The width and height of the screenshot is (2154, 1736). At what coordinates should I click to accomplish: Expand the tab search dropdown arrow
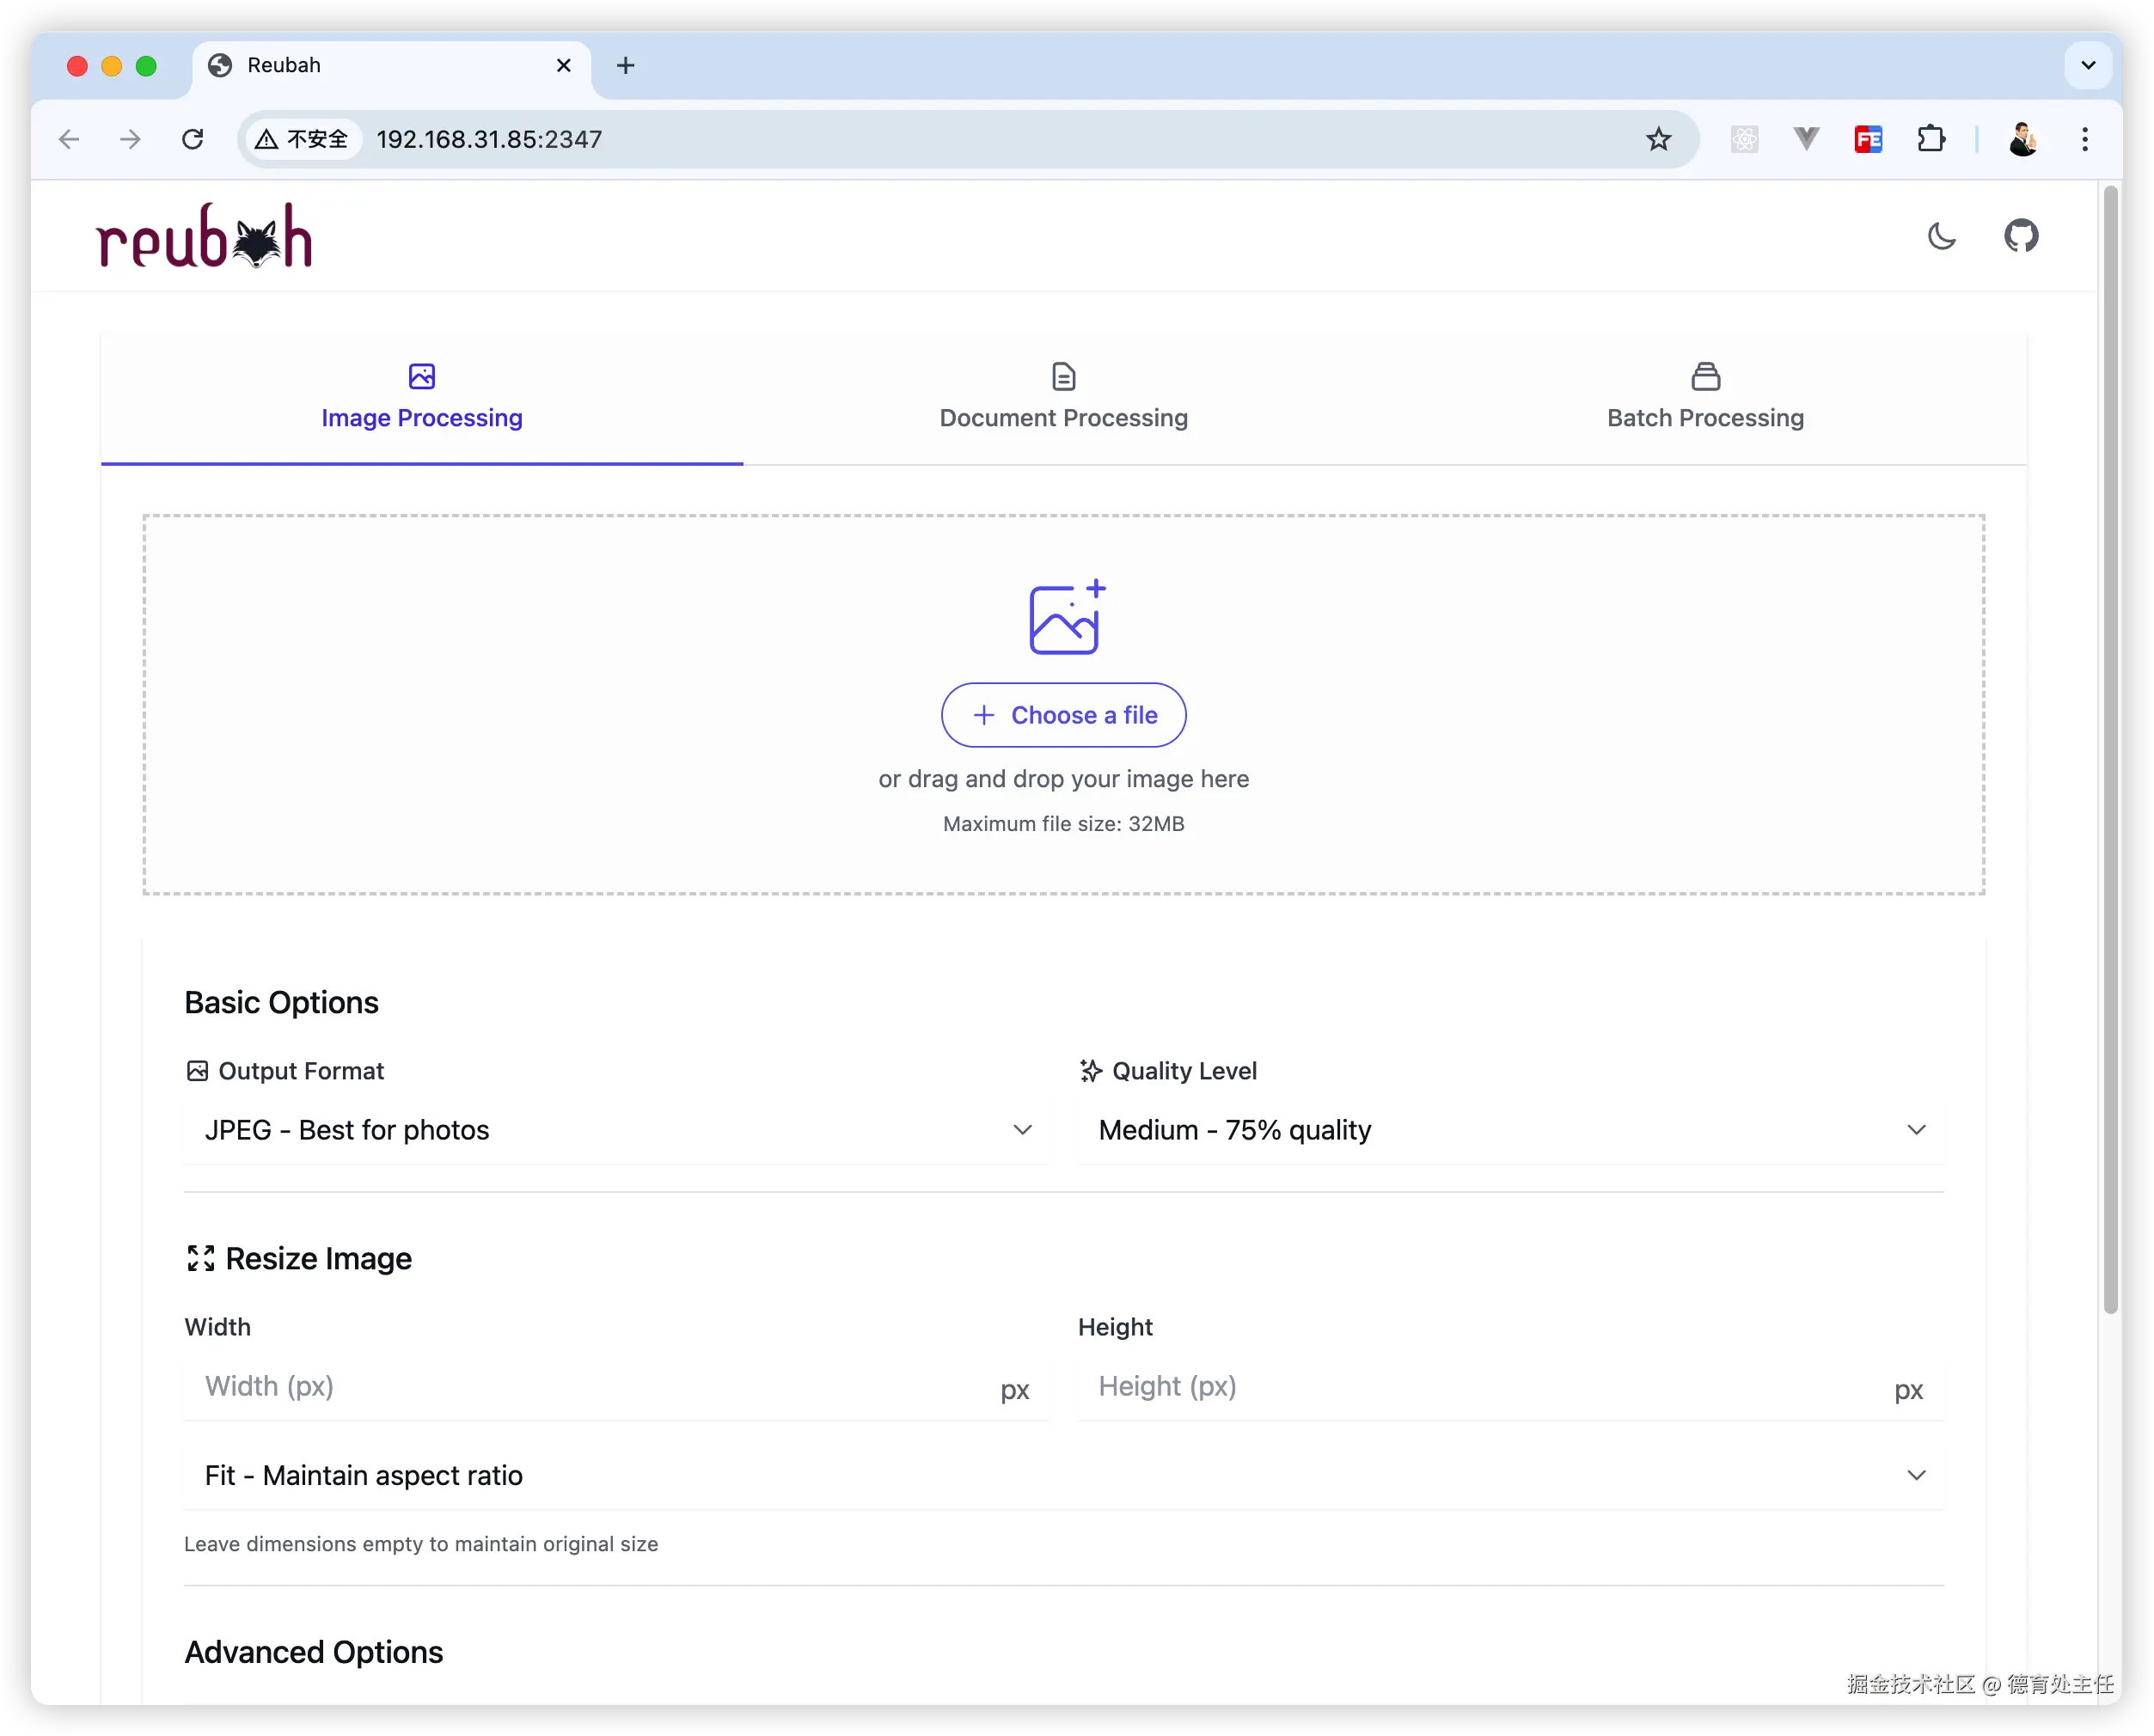(2088, 65)
